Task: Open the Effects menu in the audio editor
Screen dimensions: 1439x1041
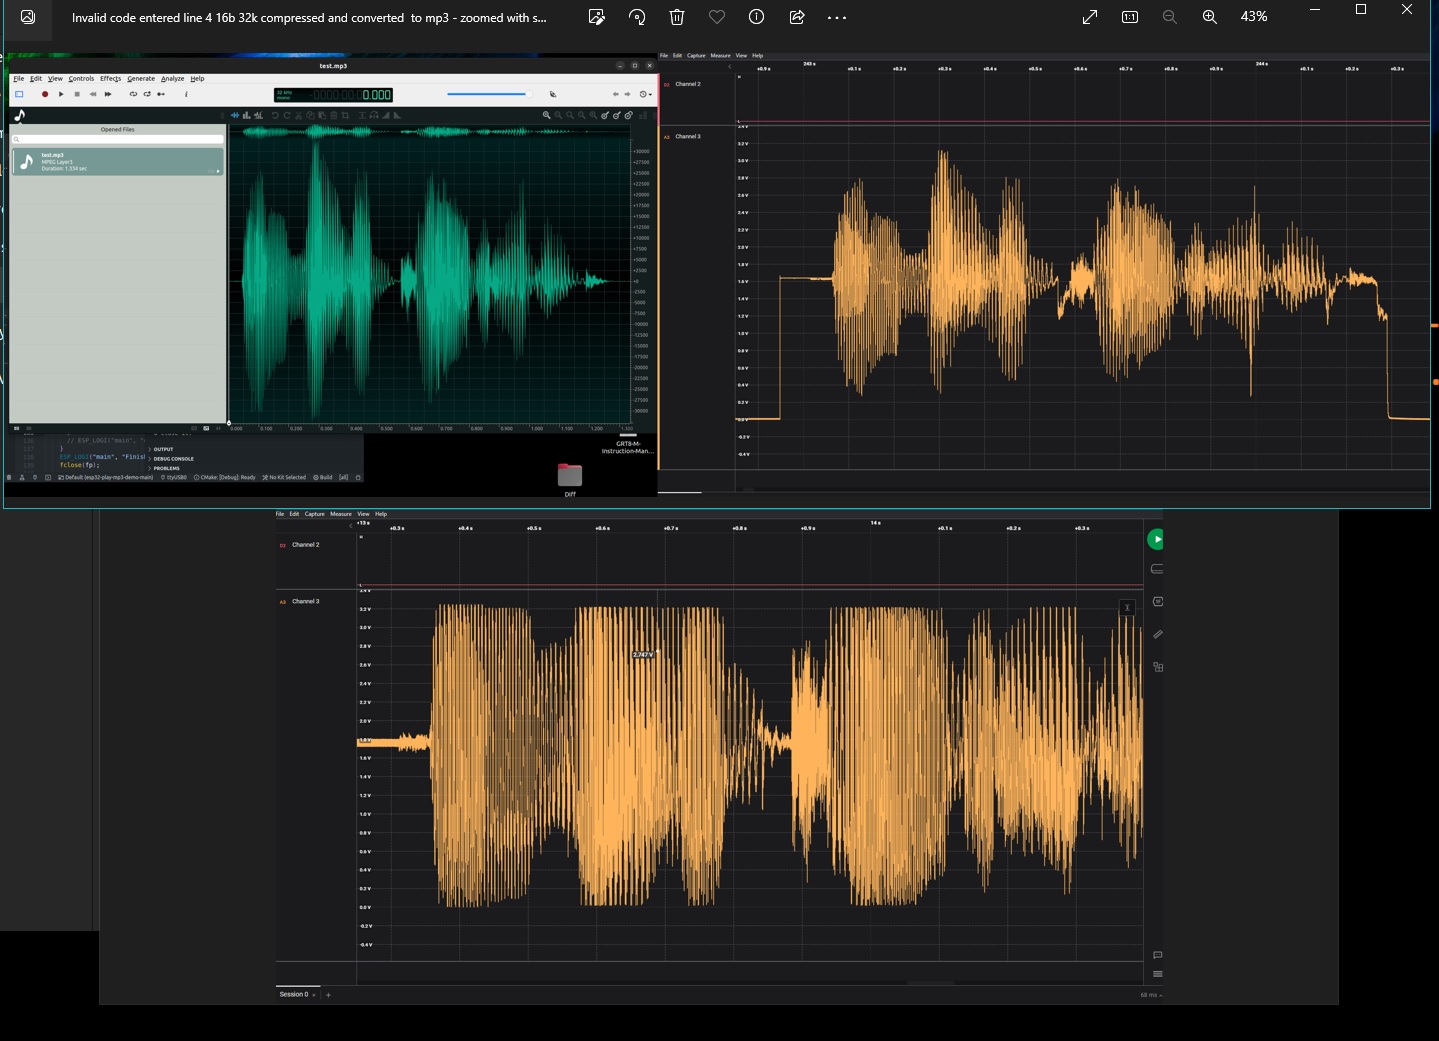Action: (x=110, y=78)
